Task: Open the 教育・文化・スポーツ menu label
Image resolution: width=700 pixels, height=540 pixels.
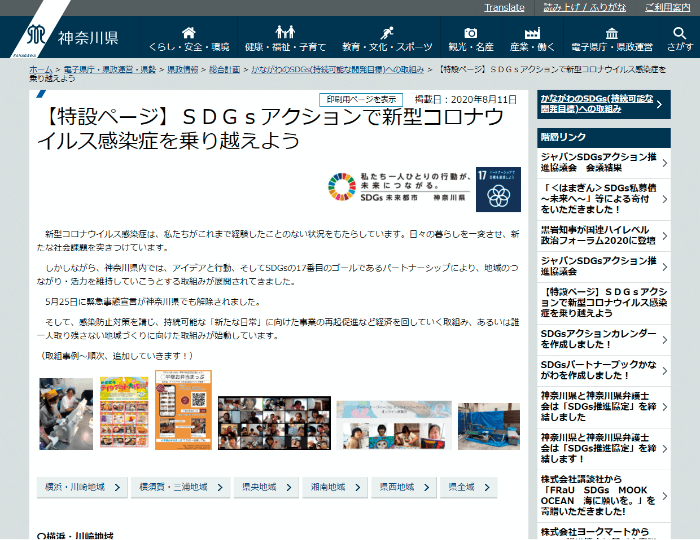Action: [x=387, y=47]
